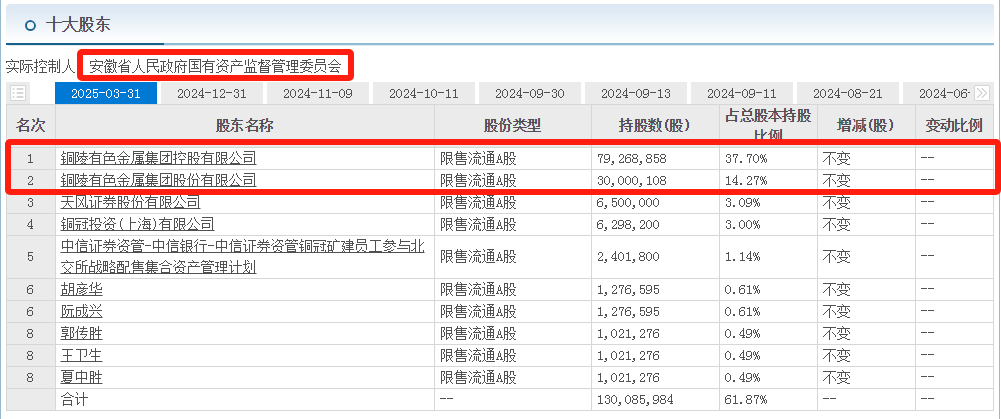Click the 天风证券股份有限公司 link
The width and height of the screenshot is (1001, 419).
point(130,202)
